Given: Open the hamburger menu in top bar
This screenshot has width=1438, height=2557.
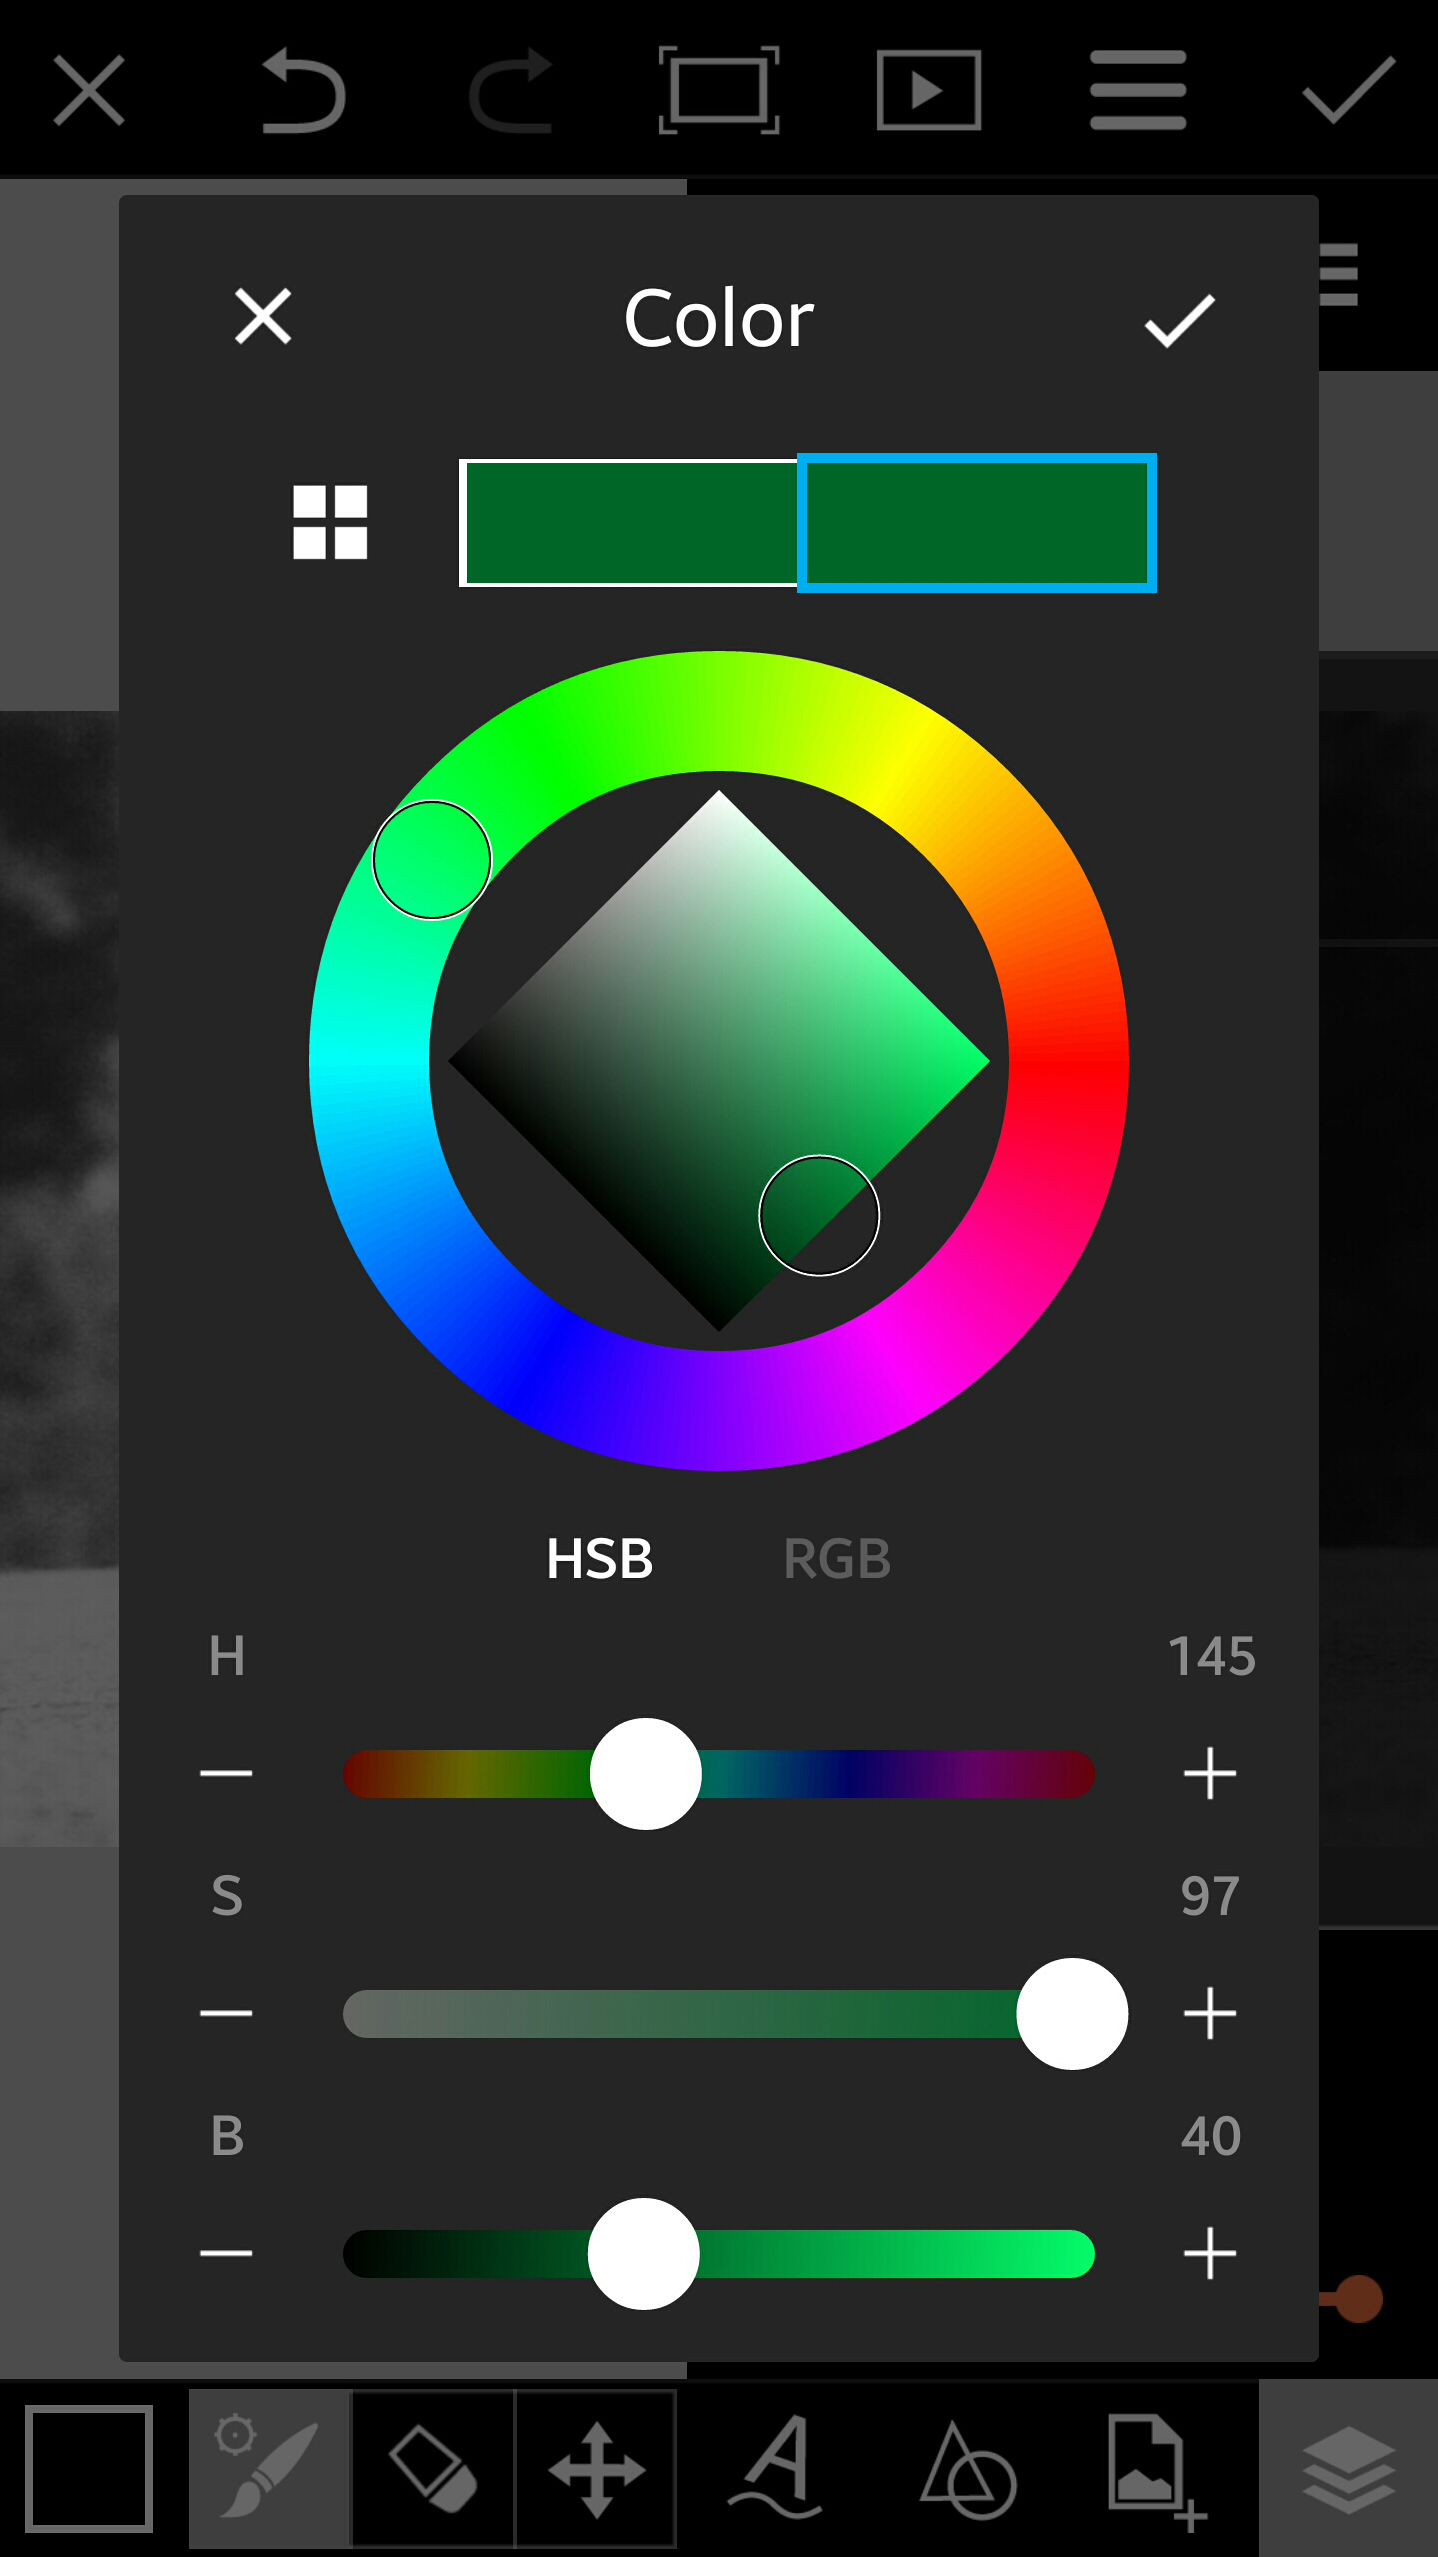Looking at the screenshot, I should 1138,90.
